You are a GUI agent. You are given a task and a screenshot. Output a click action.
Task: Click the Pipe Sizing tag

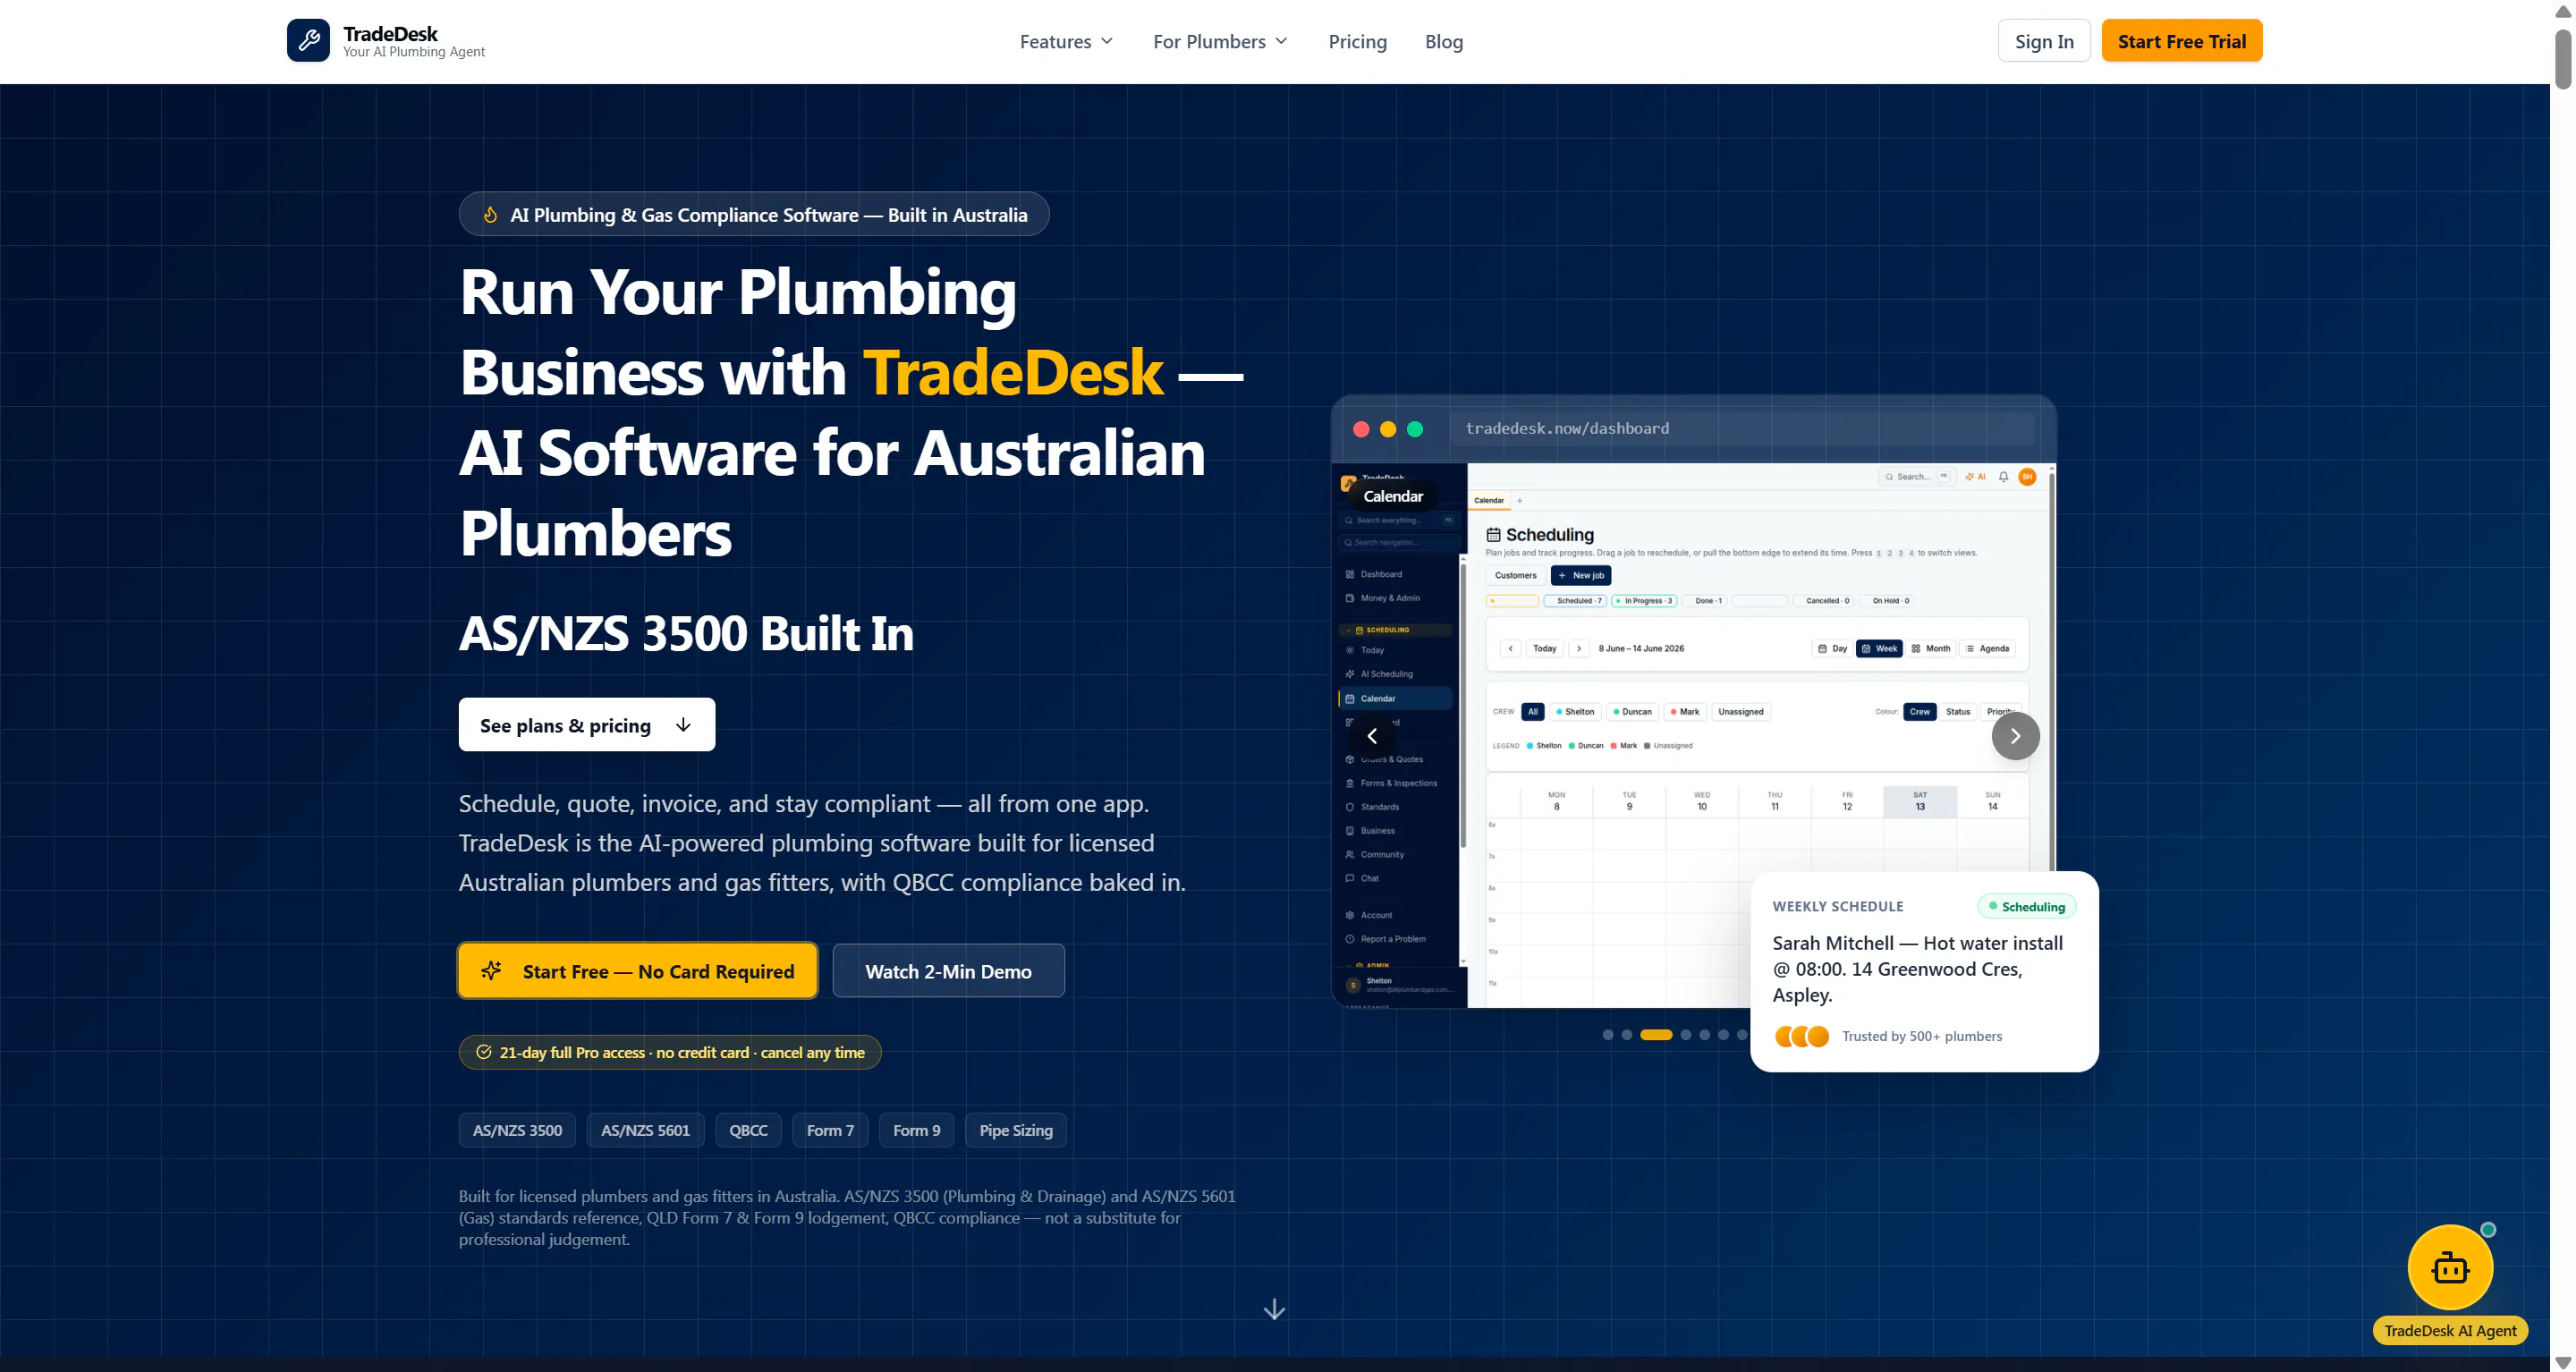point(1016,1130)
